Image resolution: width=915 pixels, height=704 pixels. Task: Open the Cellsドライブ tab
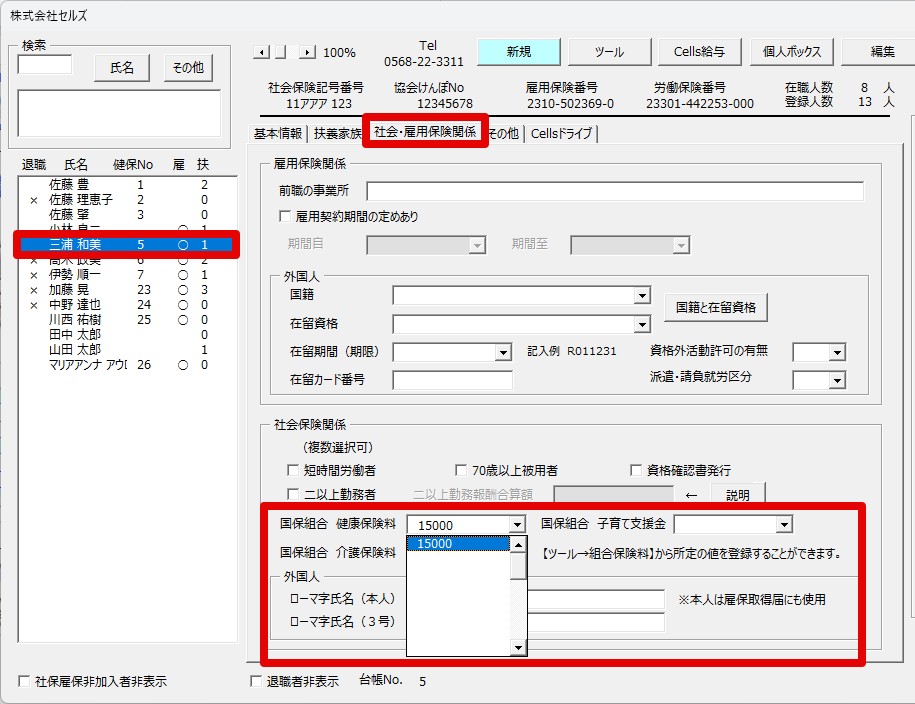click(561, 134)
